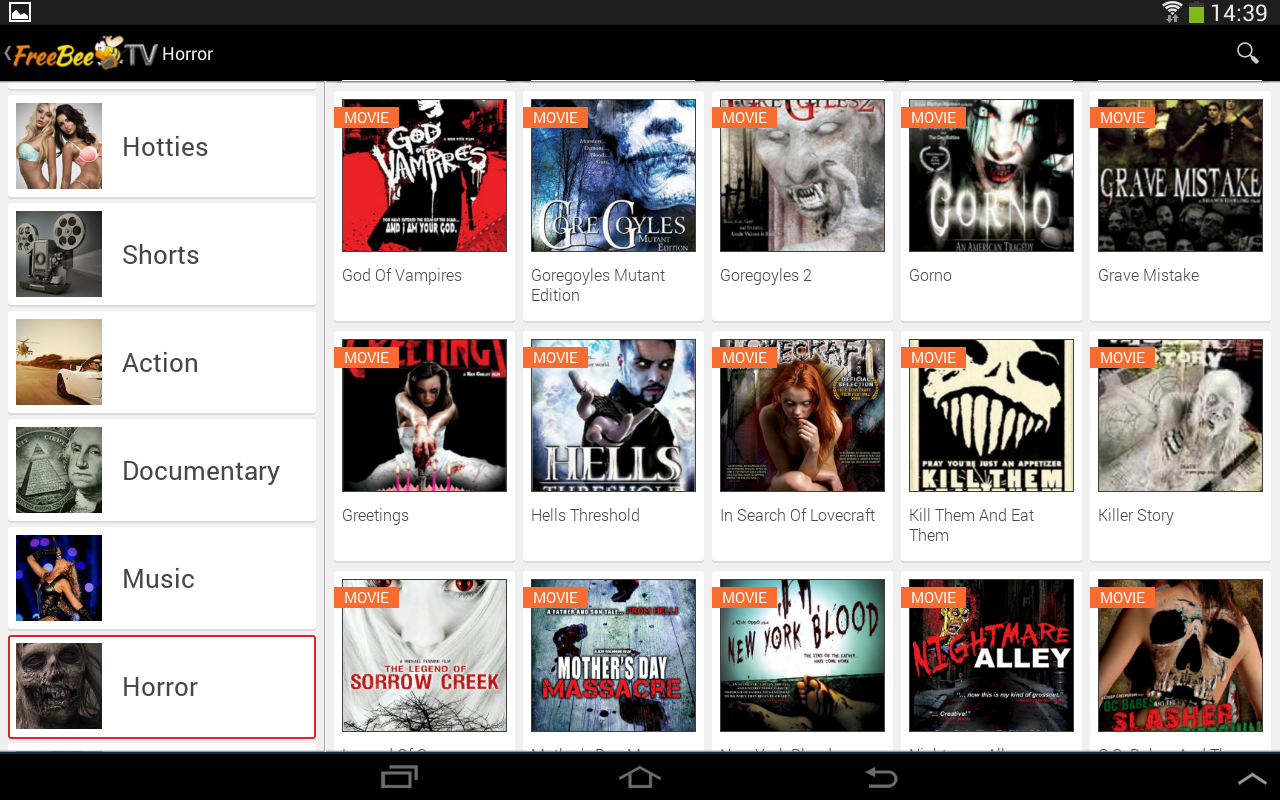
Task: Open the Nightmare Alley poster
Action: pyautogui.click(x=990, y=655)
